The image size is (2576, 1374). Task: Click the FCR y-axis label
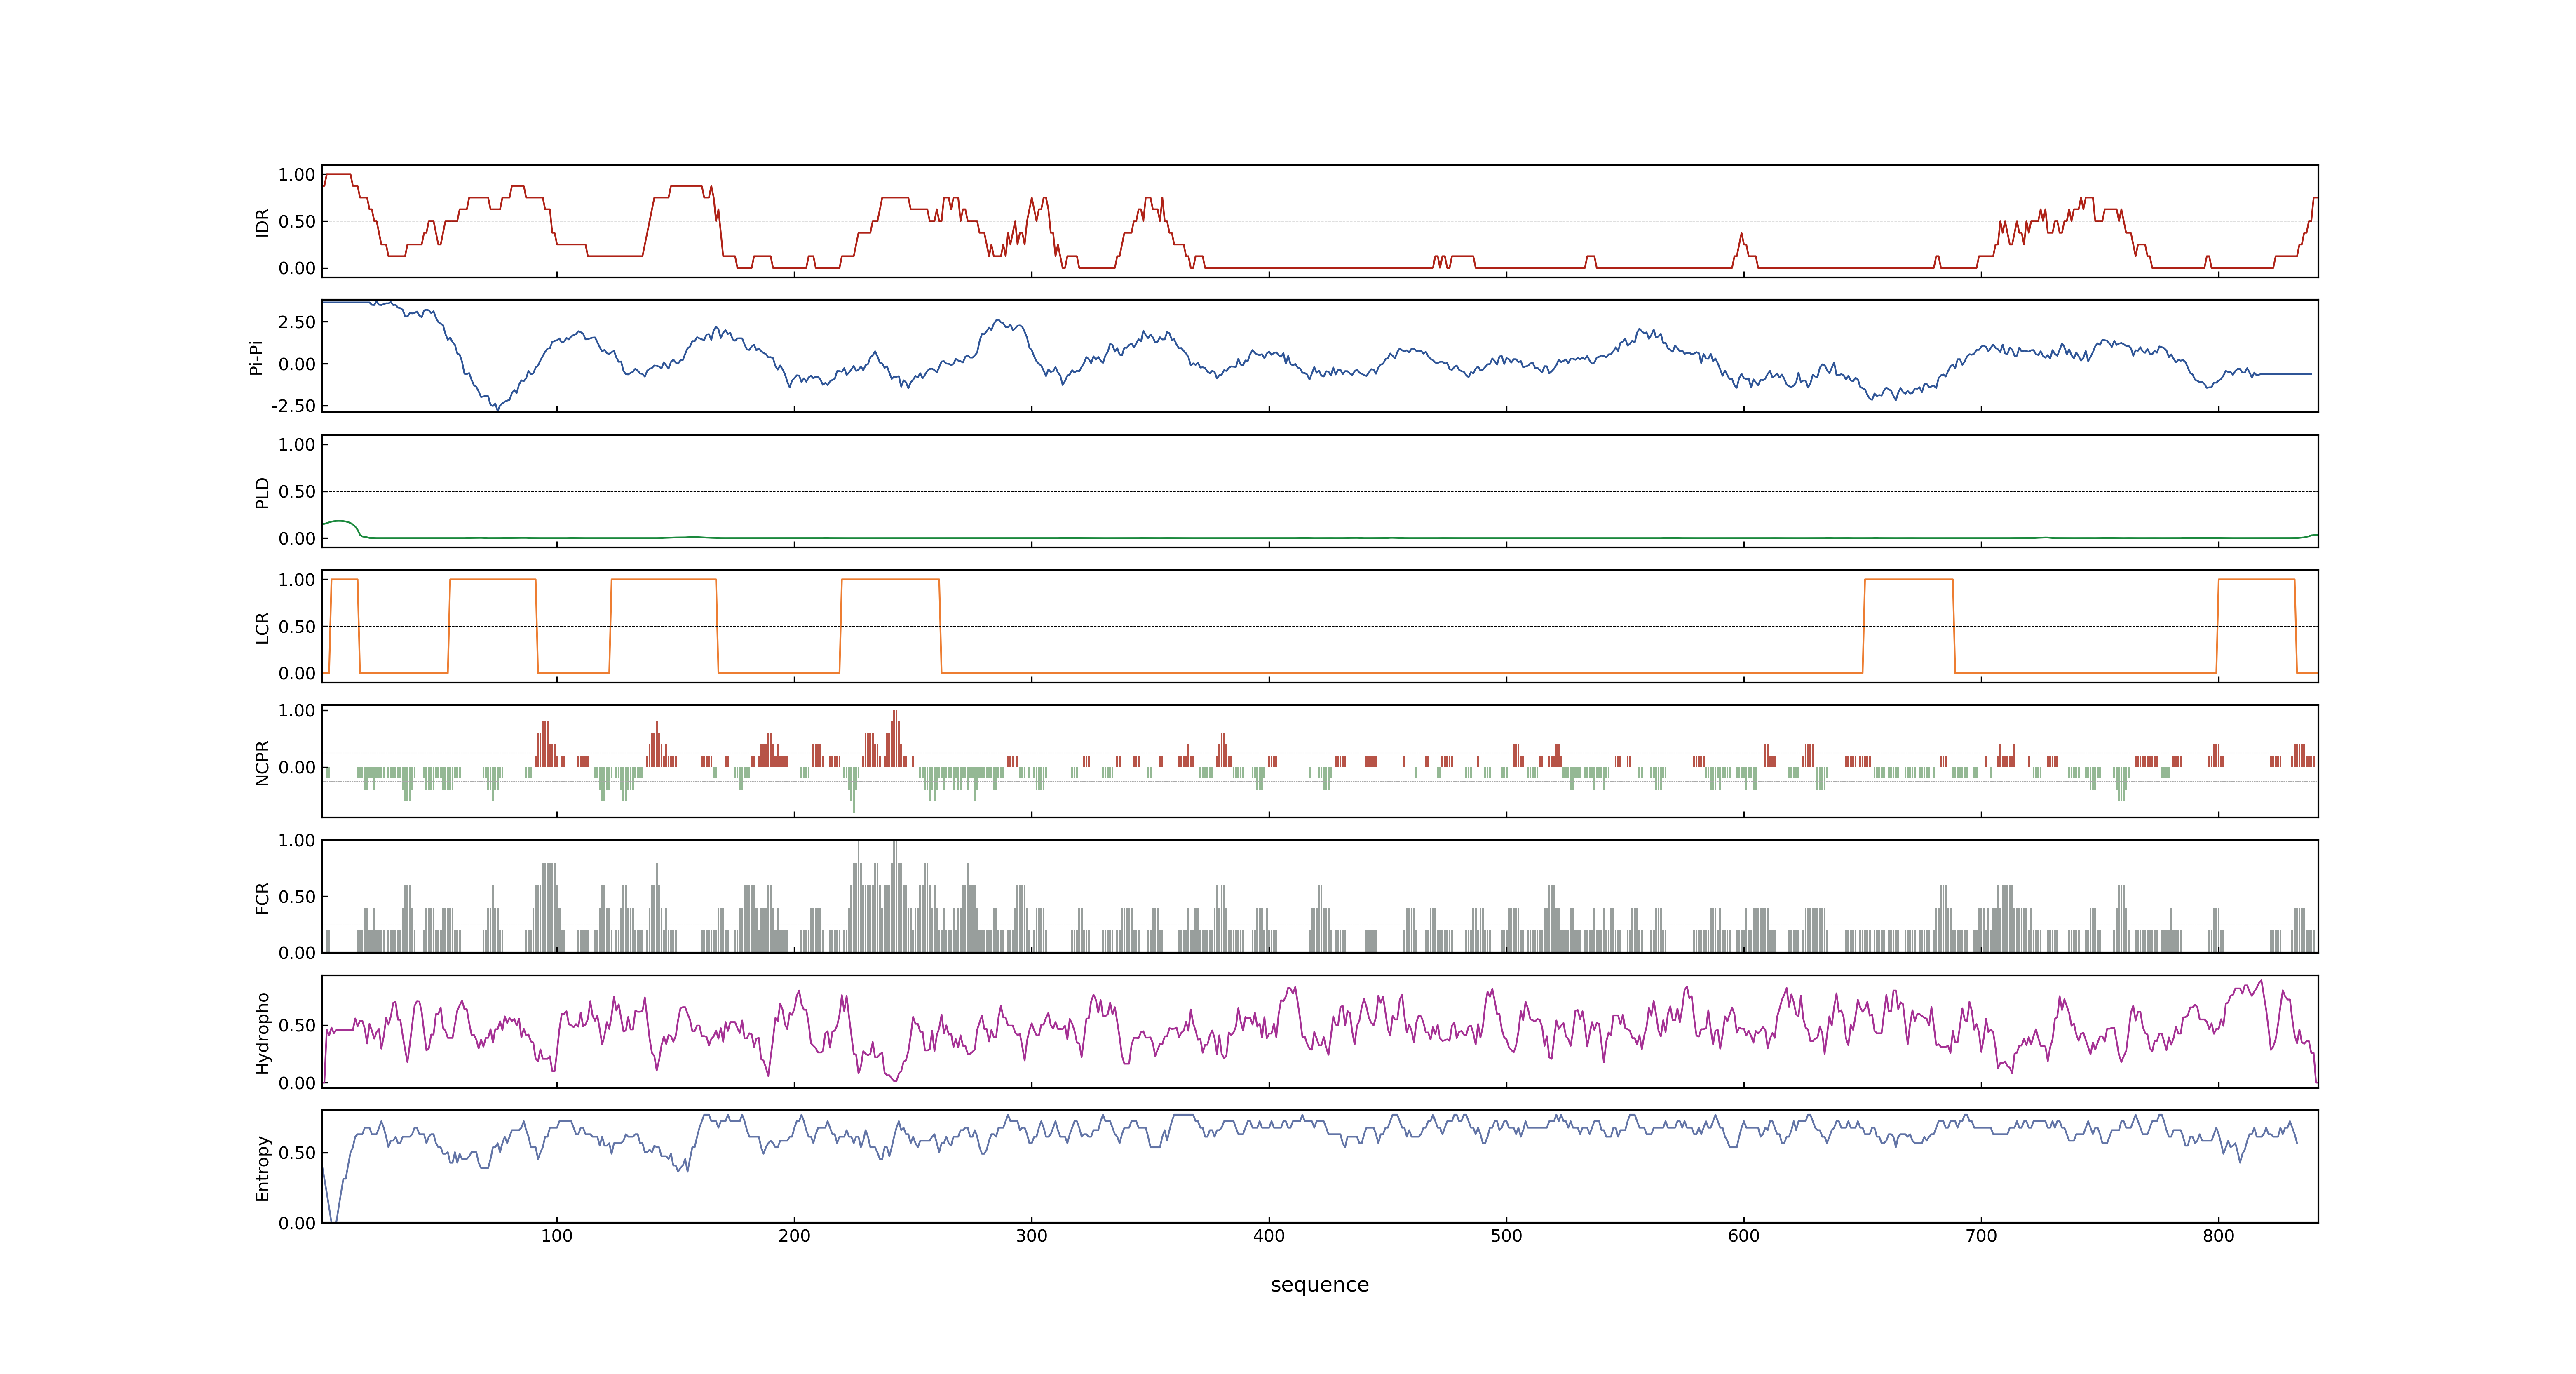(262, 897)
